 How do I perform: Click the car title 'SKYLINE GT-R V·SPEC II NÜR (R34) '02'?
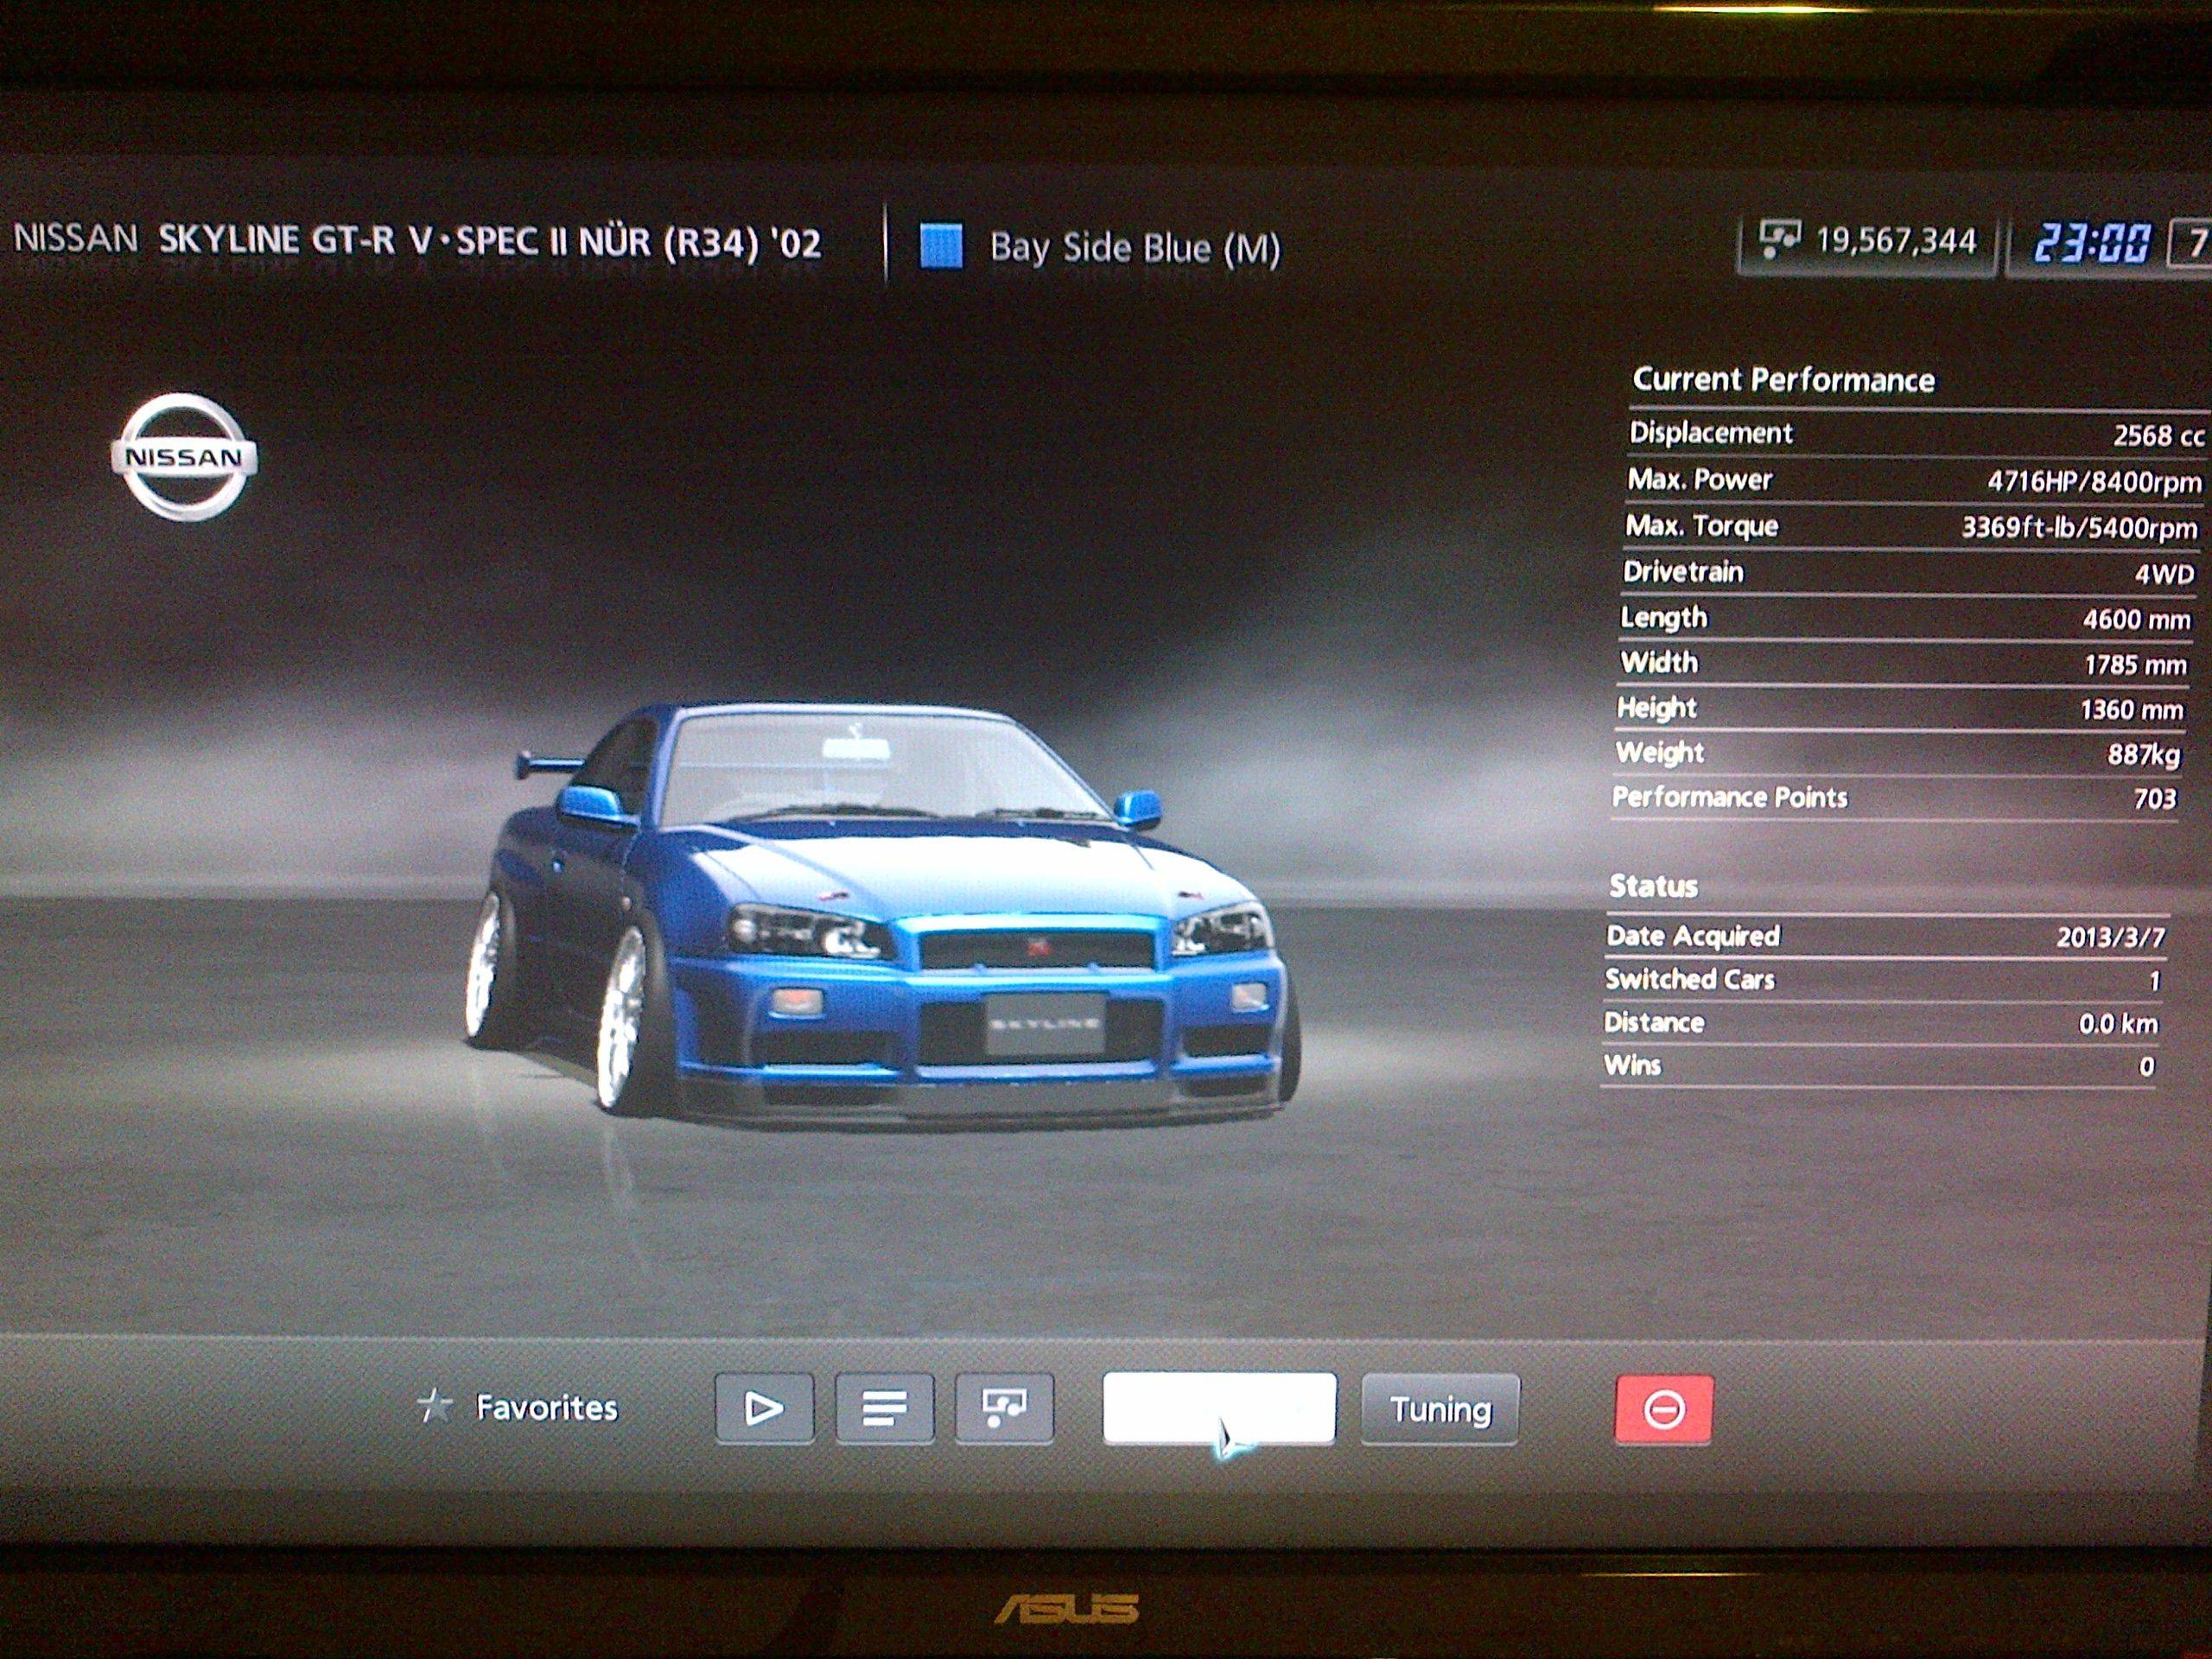pos(490,241)
